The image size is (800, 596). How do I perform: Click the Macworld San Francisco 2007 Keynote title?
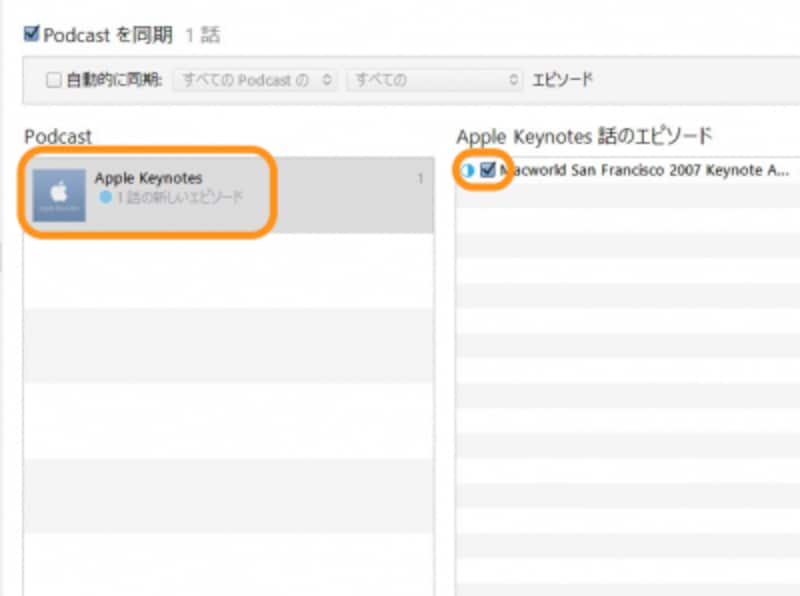[644, 170]
